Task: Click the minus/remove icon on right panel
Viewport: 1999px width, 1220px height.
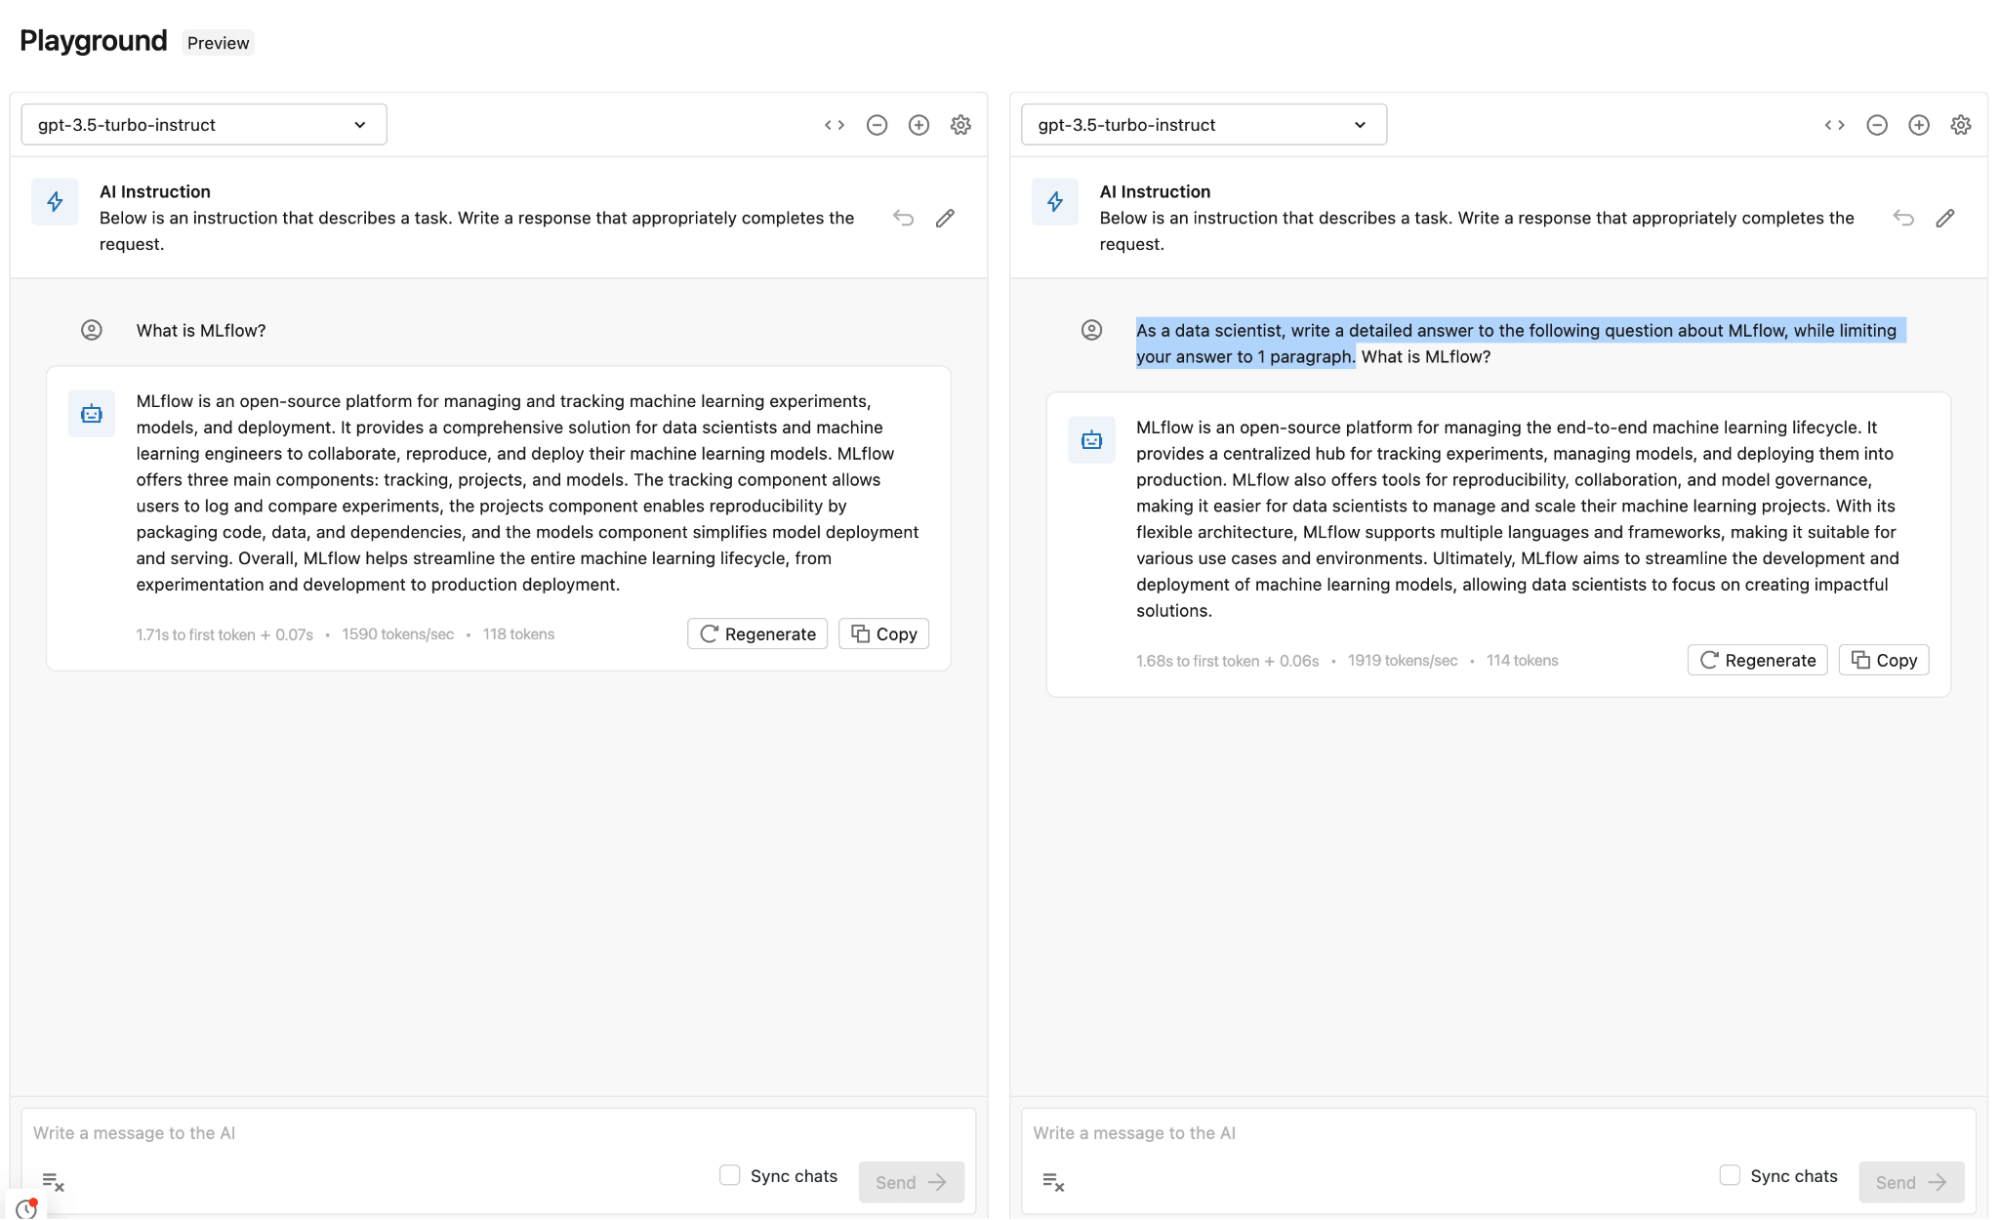Action: tap(1878, 124)
